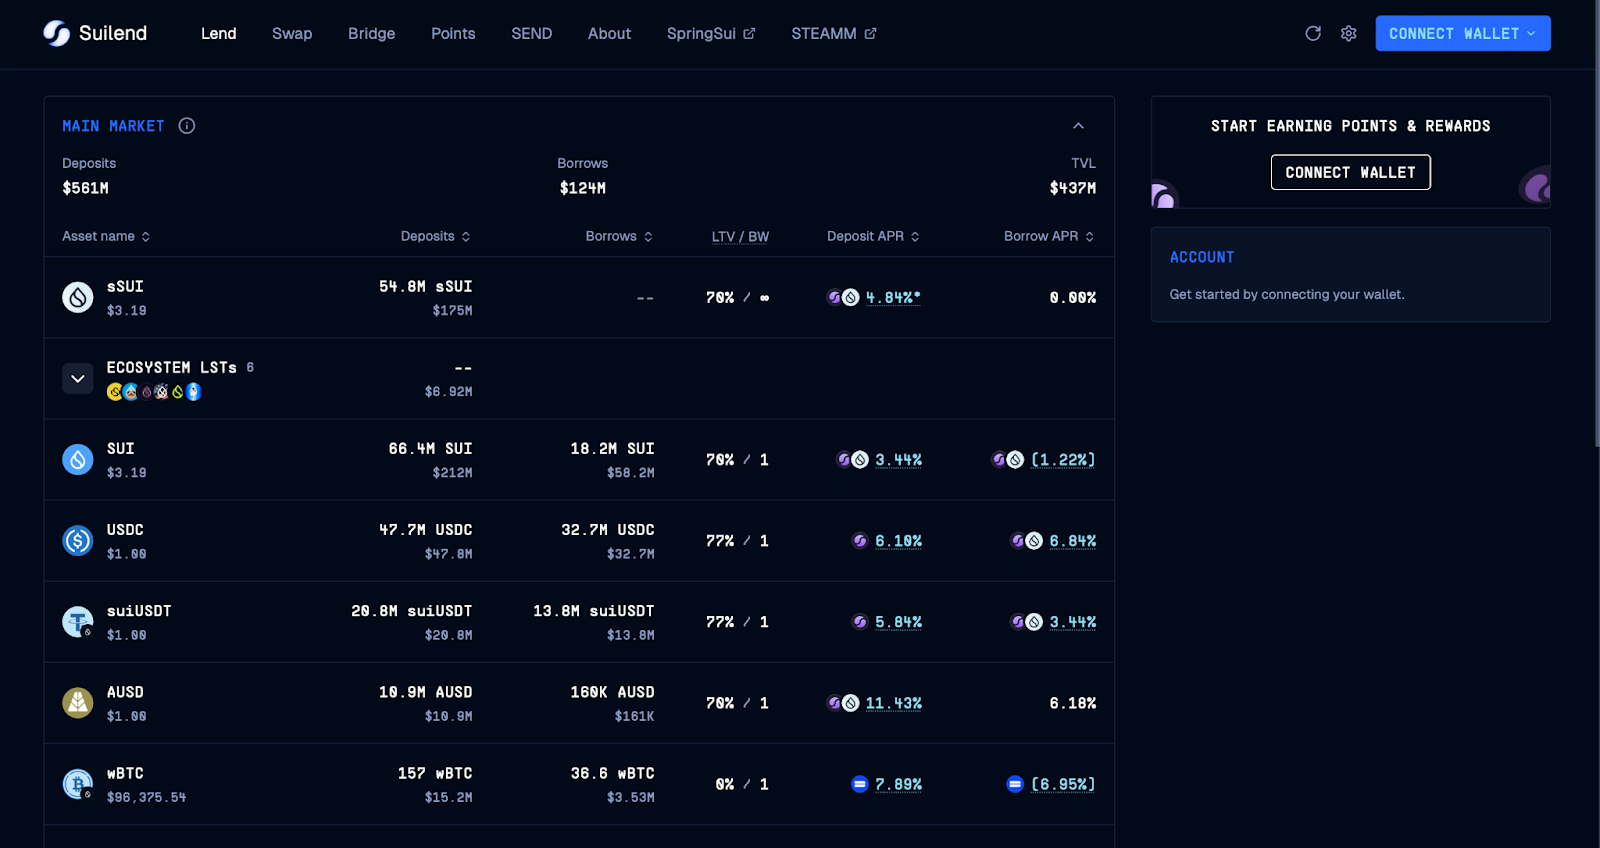Viewport: 1600px width, 848px height.
Task: Click Ecosystem LSTs token icons group
Action: tap(154, 392)
